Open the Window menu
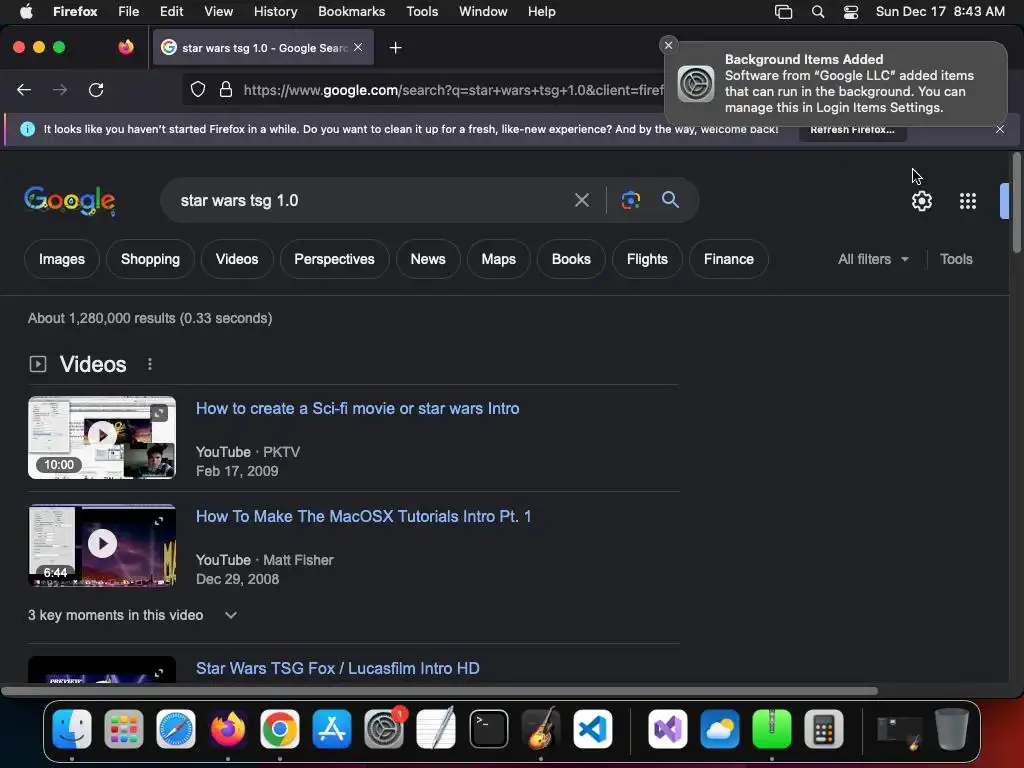 pyautogui.click(x=483, y=11)
